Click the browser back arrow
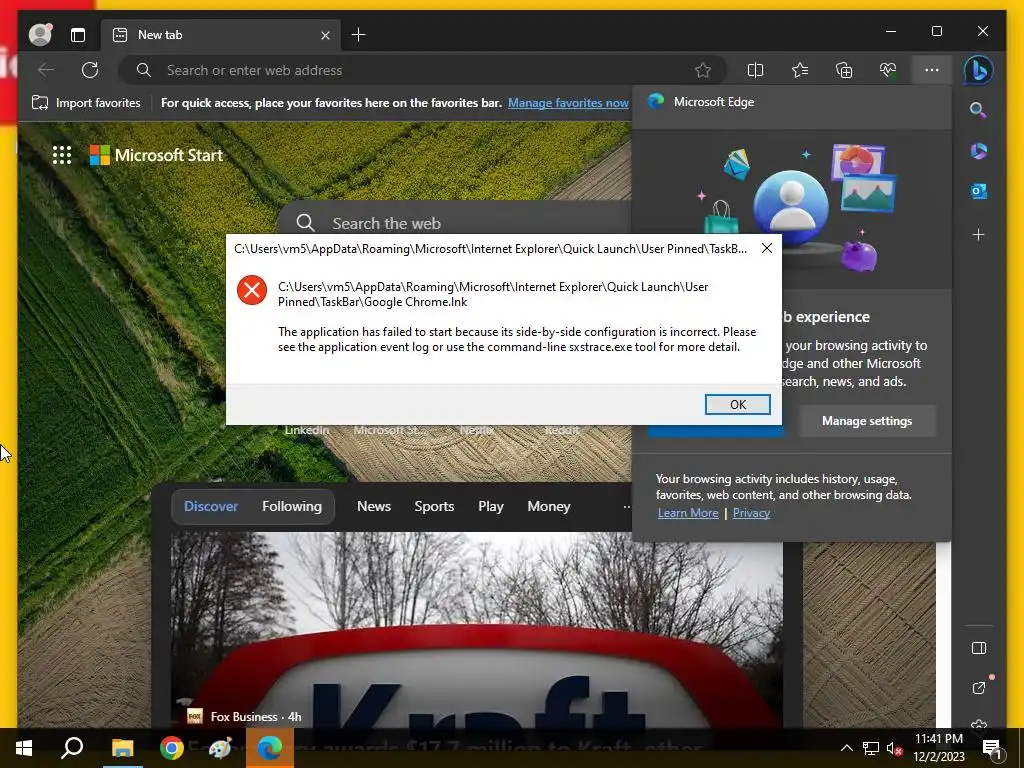The width and height of the screenshot is (1024, 768). point(46,70)
